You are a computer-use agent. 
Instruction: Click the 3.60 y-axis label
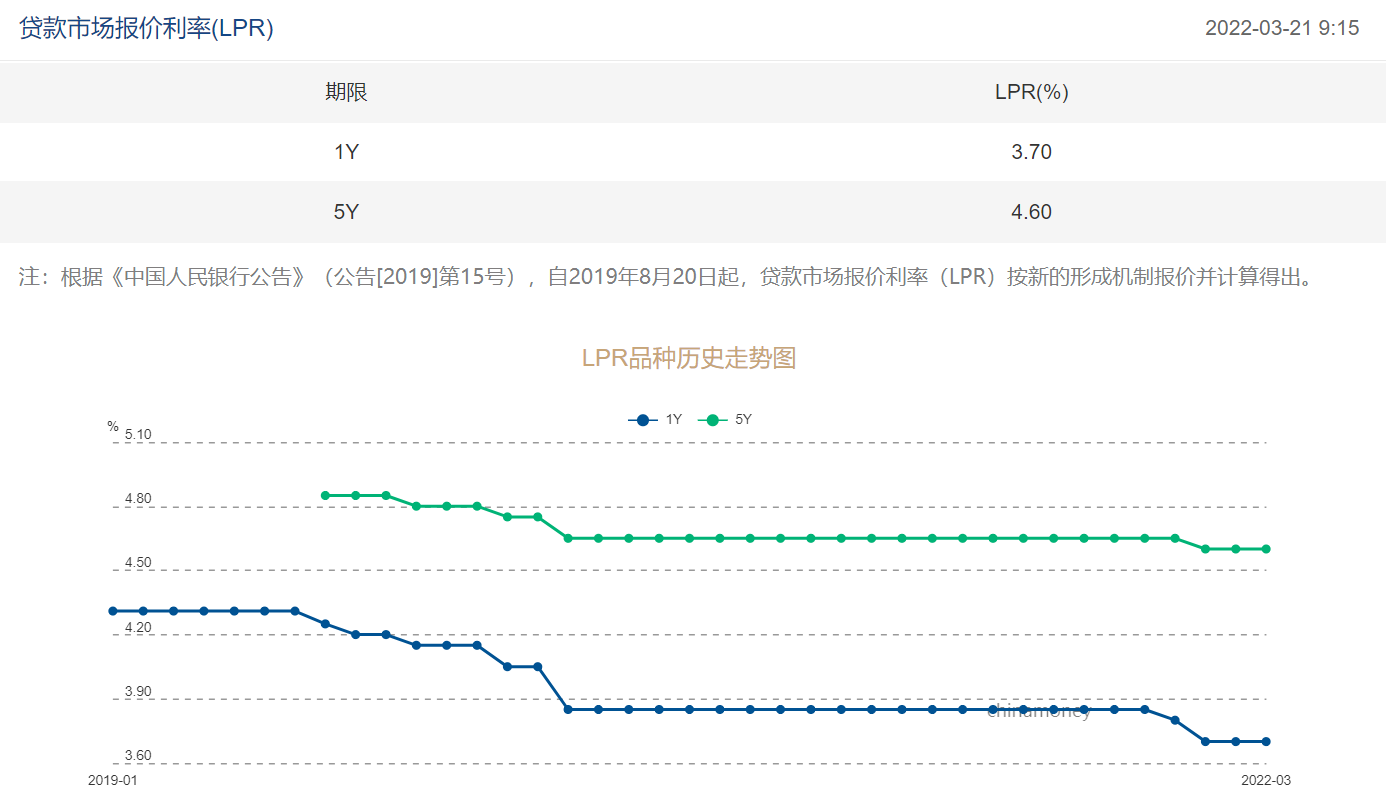click(138, 756)
